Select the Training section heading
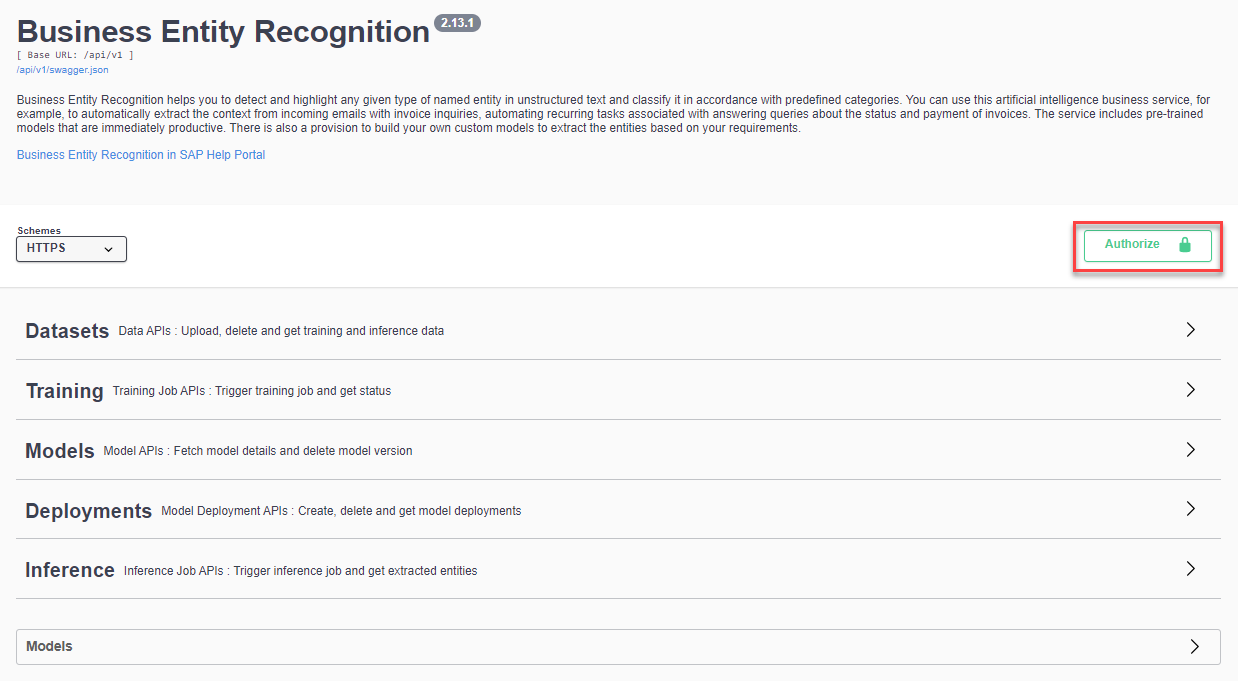Viewport: 1238px width, 681px height. [x=64, y=391]
